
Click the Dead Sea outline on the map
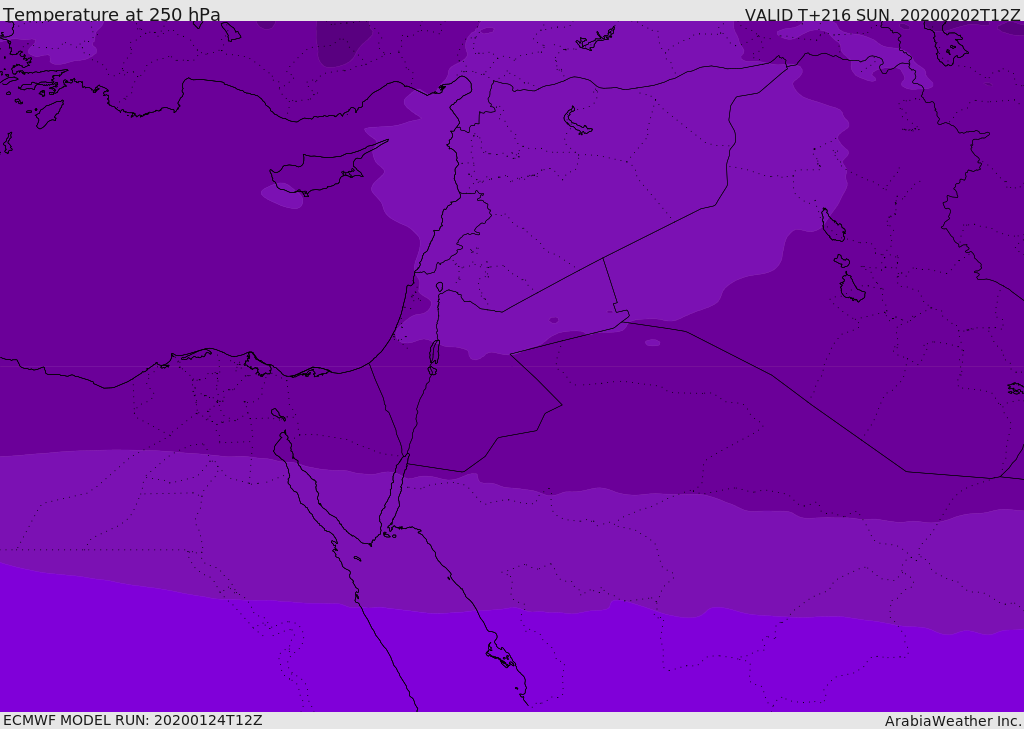[x=434, y=353]
